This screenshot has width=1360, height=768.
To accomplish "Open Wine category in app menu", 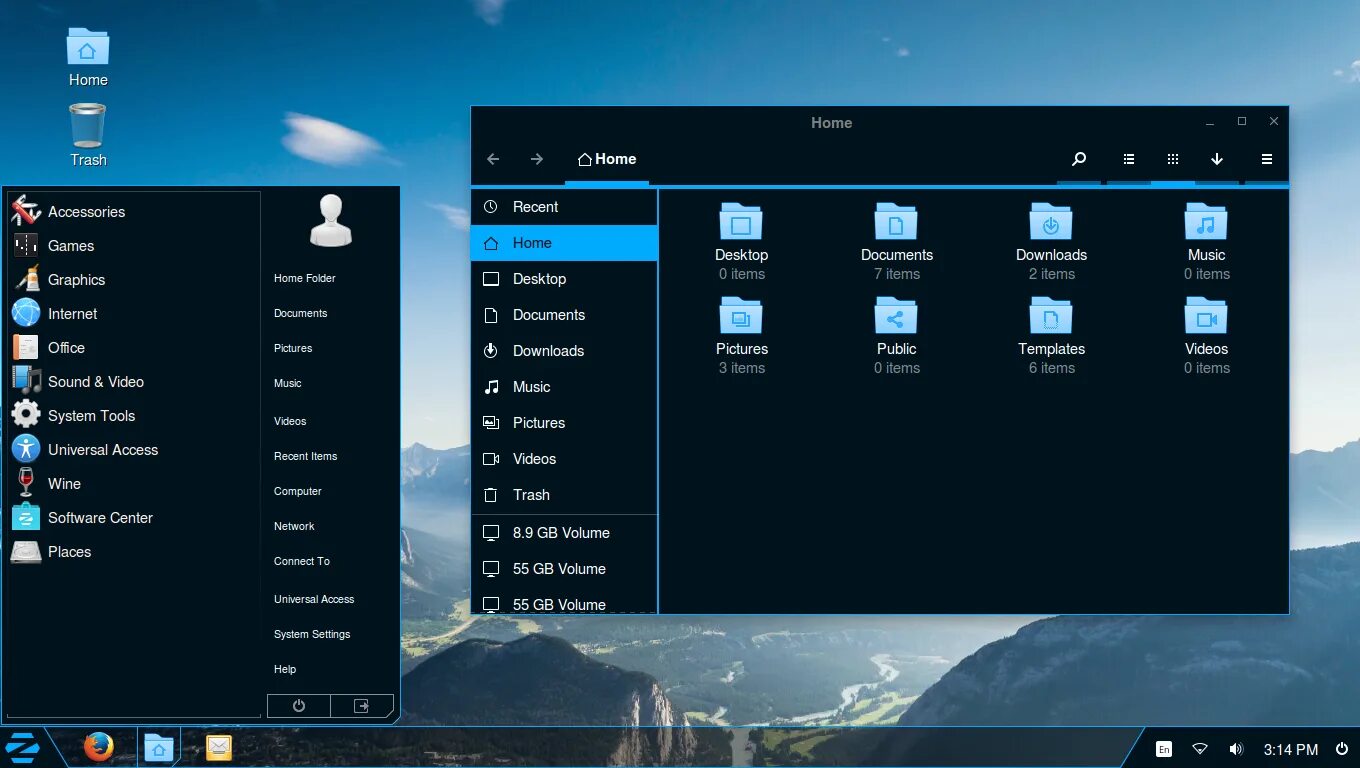I will point(134,484).
